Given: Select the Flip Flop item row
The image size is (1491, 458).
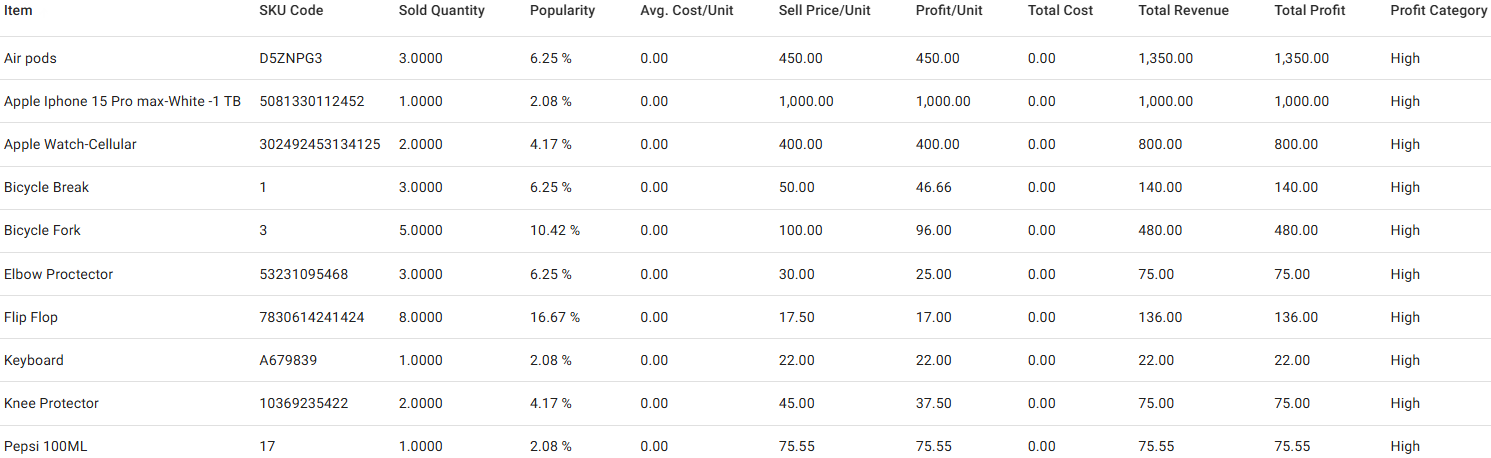Looking at the screenshot, I should [x=31, y=317].
